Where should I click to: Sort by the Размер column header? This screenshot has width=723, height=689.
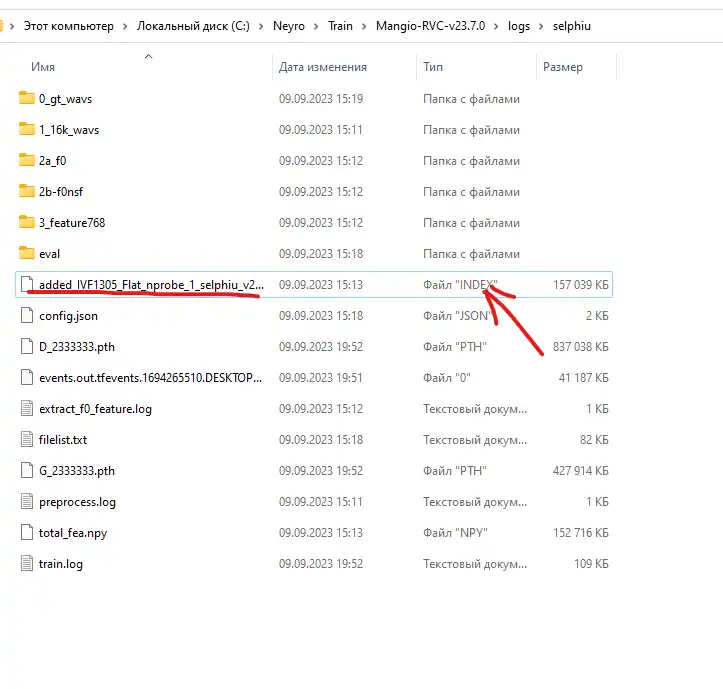563,67
